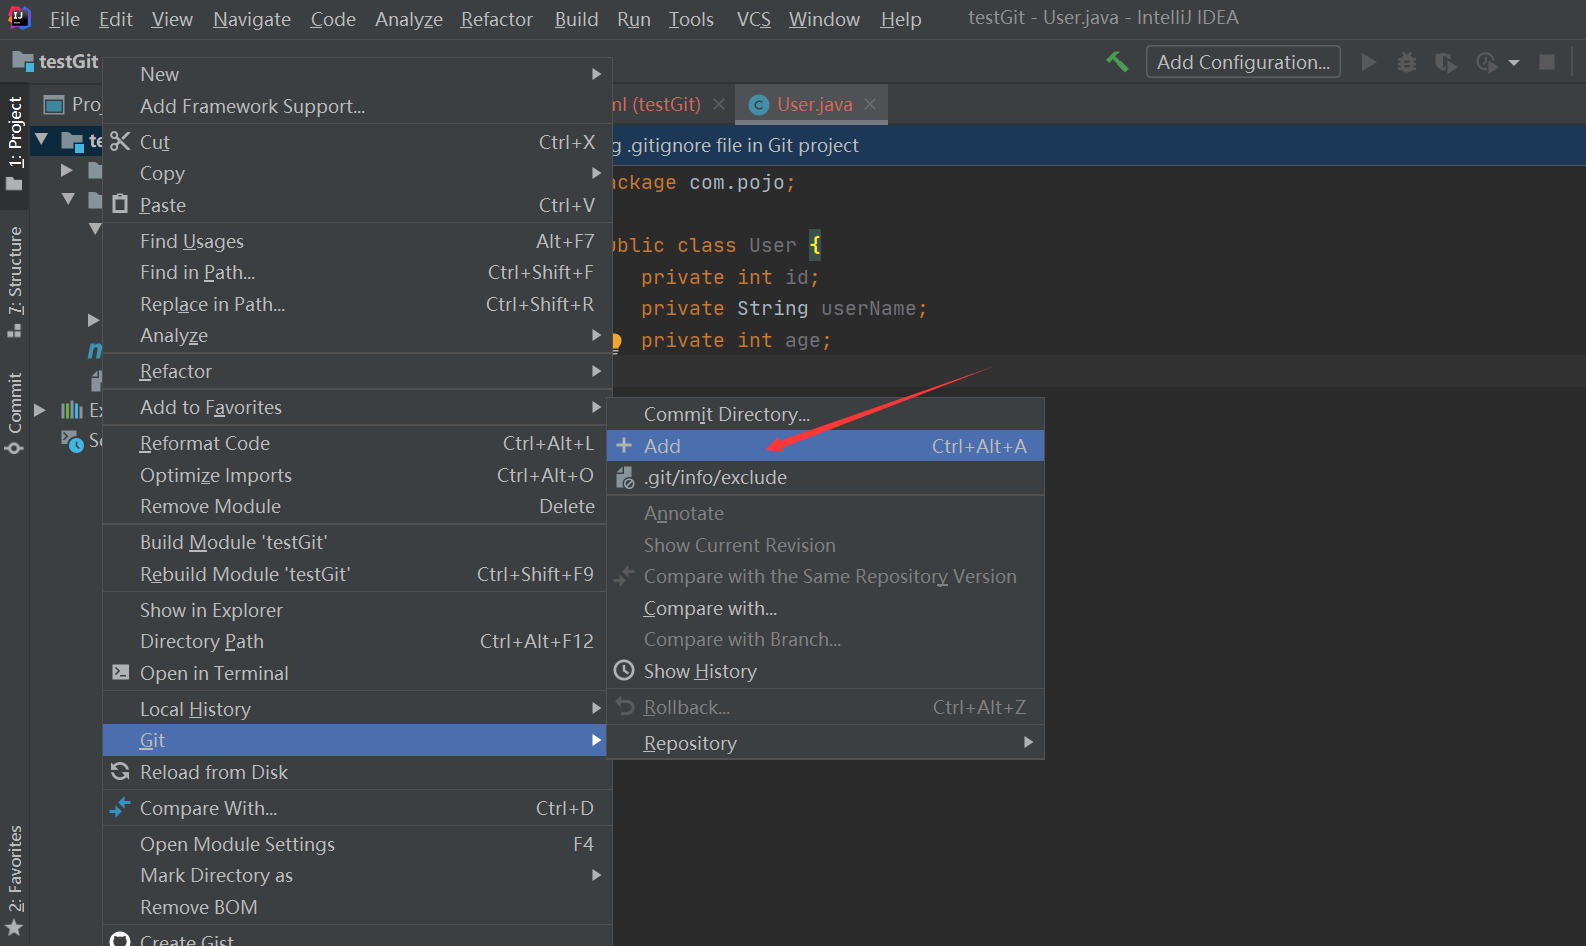Image resolution: width=1586 pixels, height=946 pixels.
Task: Expand the Repository submenu
Action: pyautogui.click(x=826, y=743)
